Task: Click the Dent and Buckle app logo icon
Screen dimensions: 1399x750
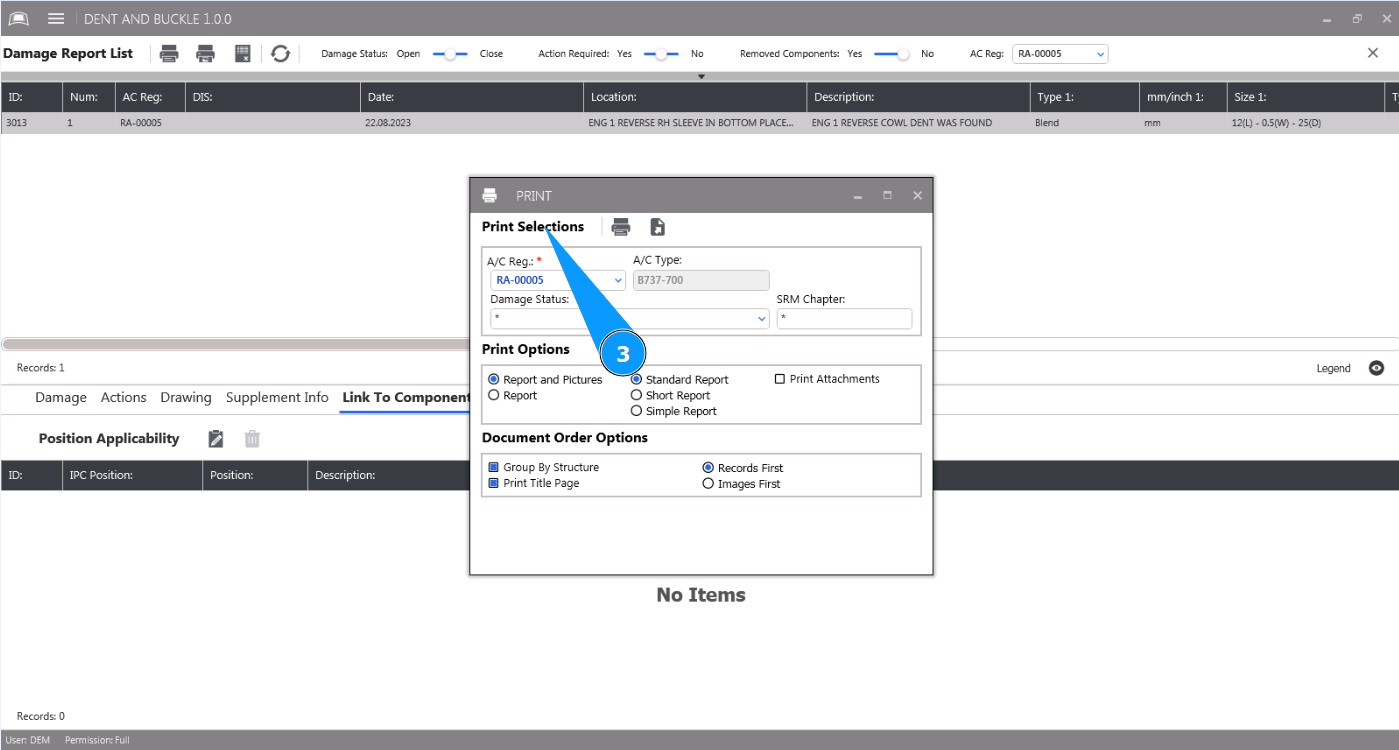Action: pos(19,19)
